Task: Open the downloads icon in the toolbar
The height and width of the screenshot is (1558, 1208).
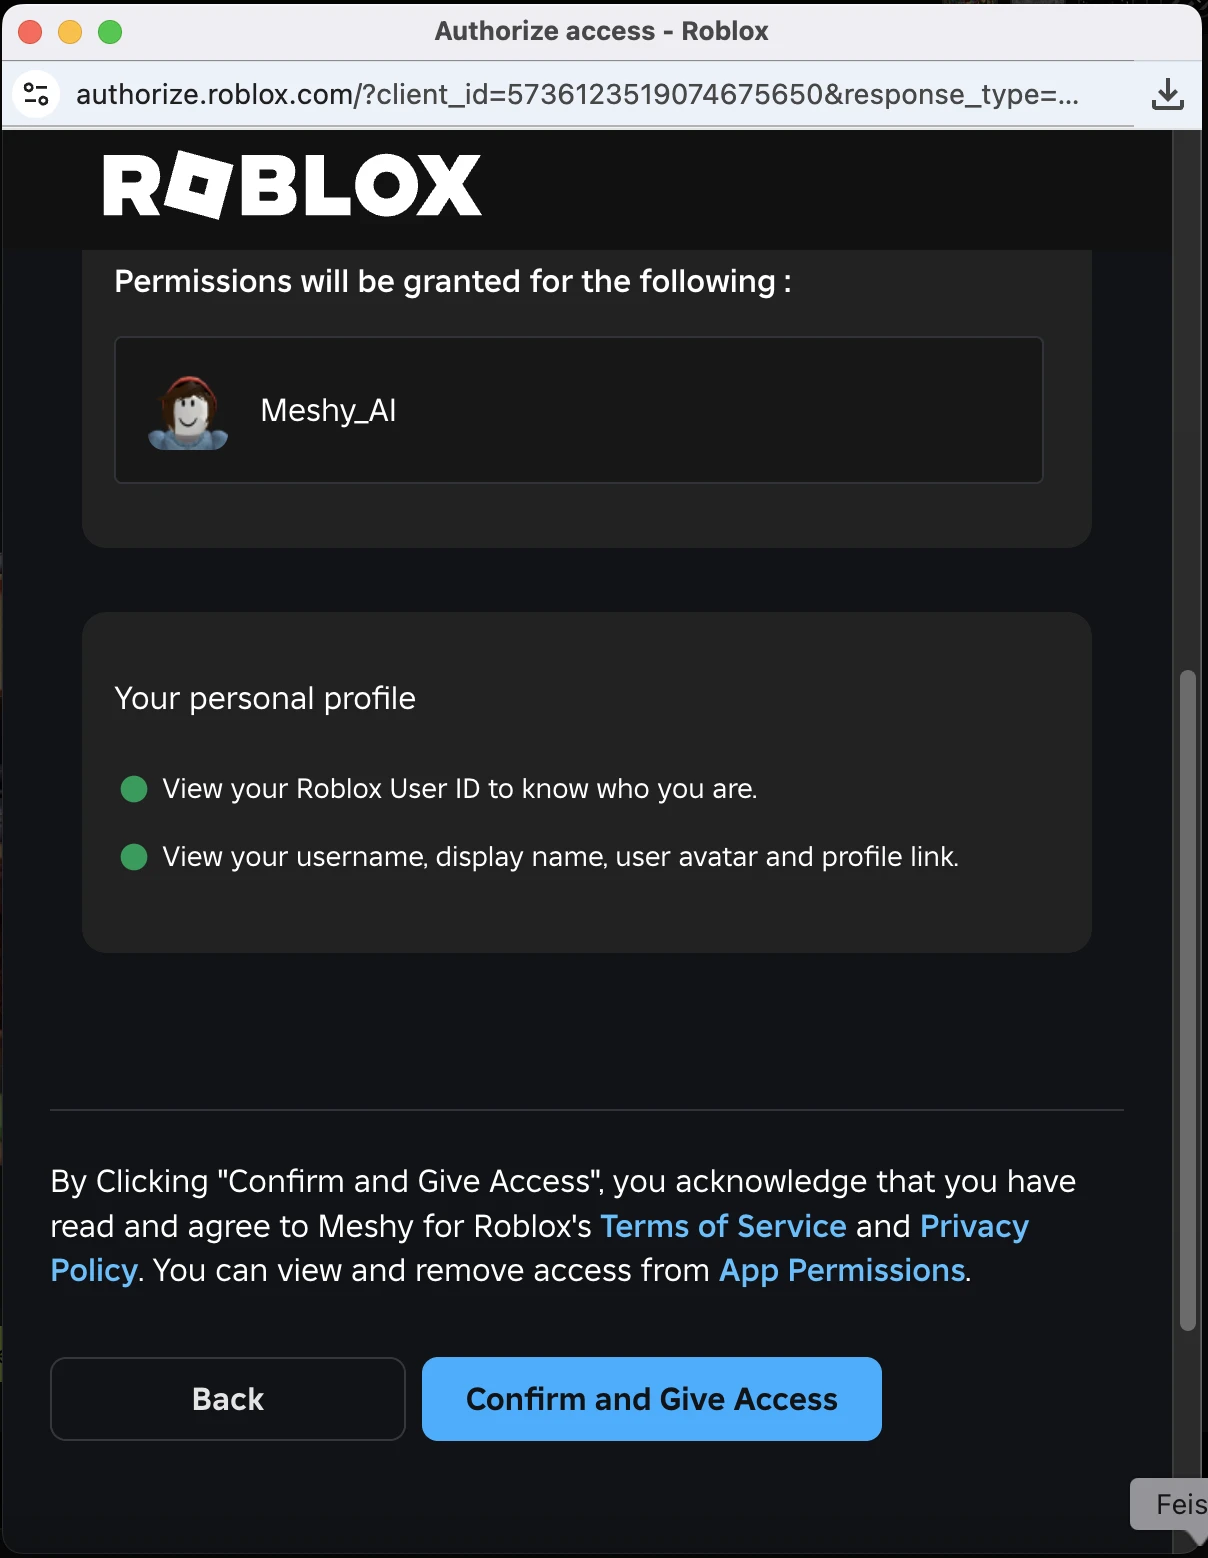Action: [x=1167, y=95]
